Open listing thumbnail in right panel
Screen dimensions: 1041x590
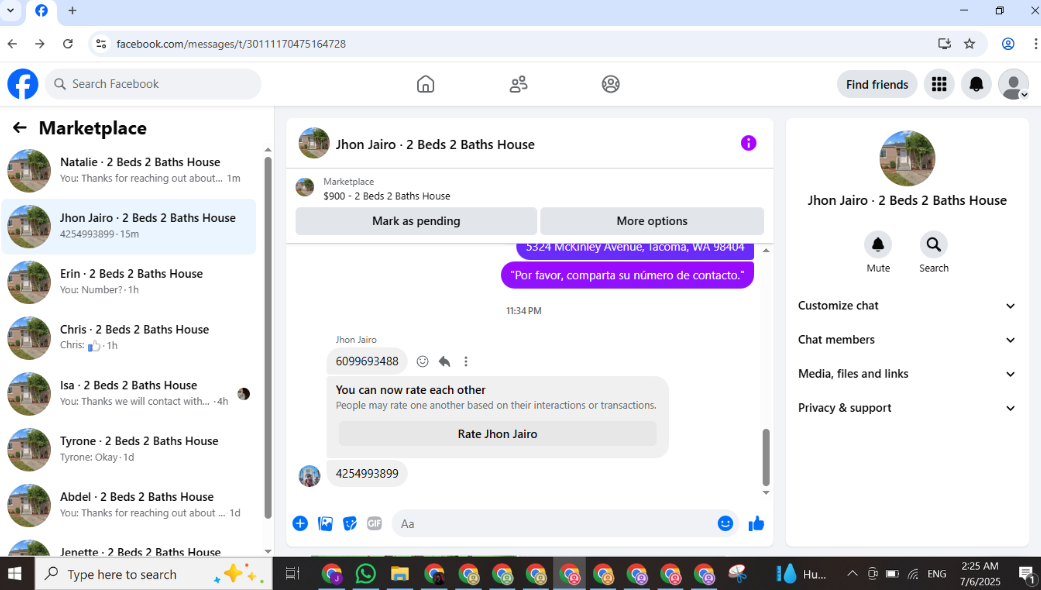click(x=907, y=158)
